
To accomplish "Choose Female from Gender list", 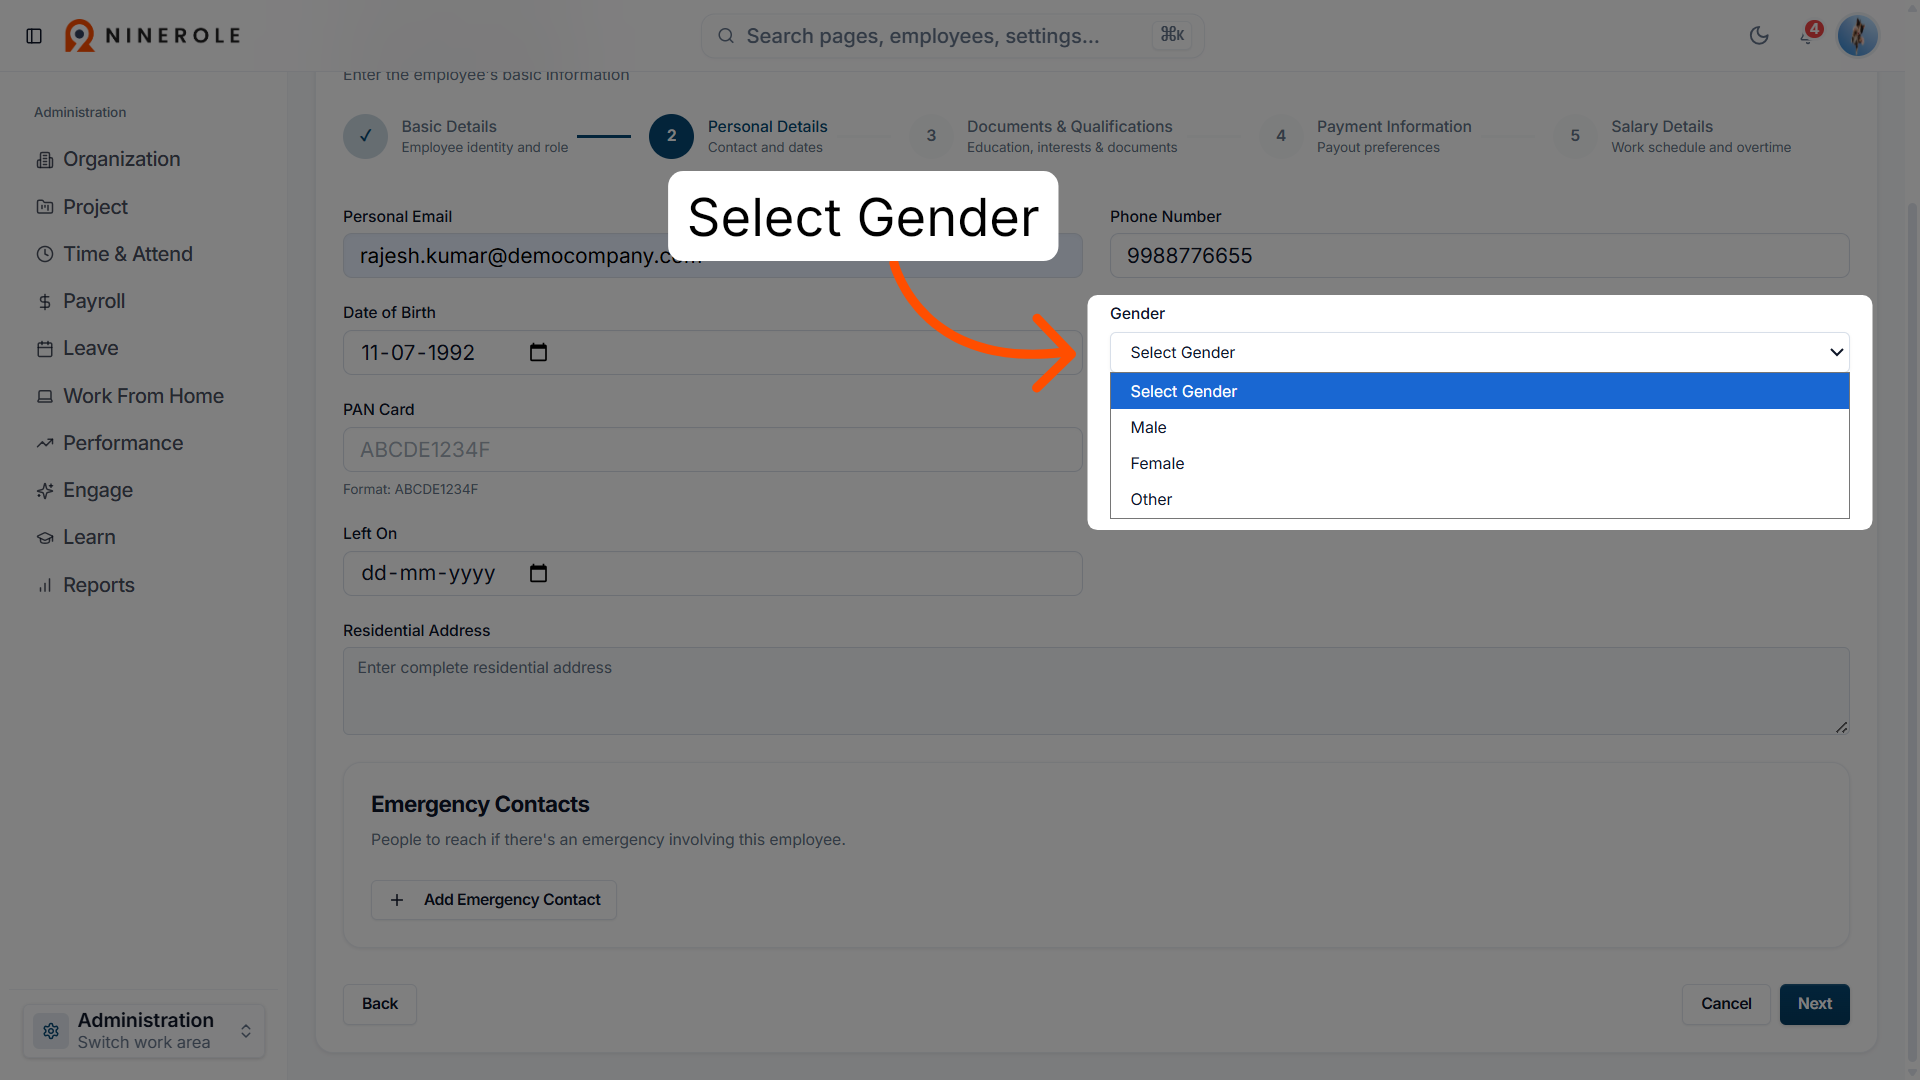I will click(x=1479, y=463).
